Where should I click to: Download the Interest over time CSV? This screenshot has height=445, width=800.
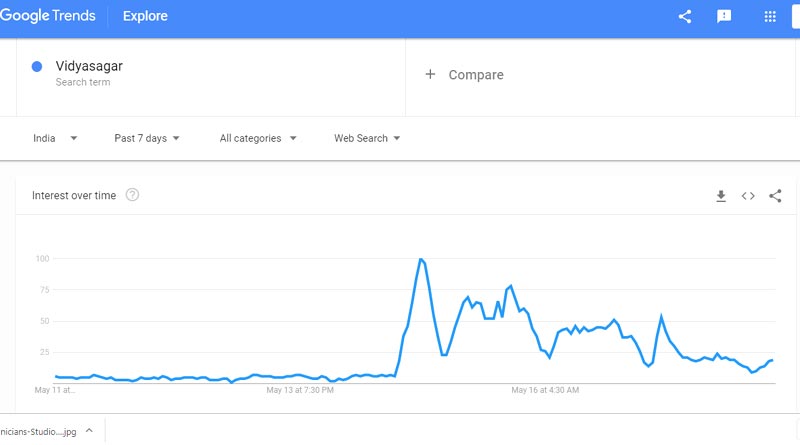[x=720, y=196]
